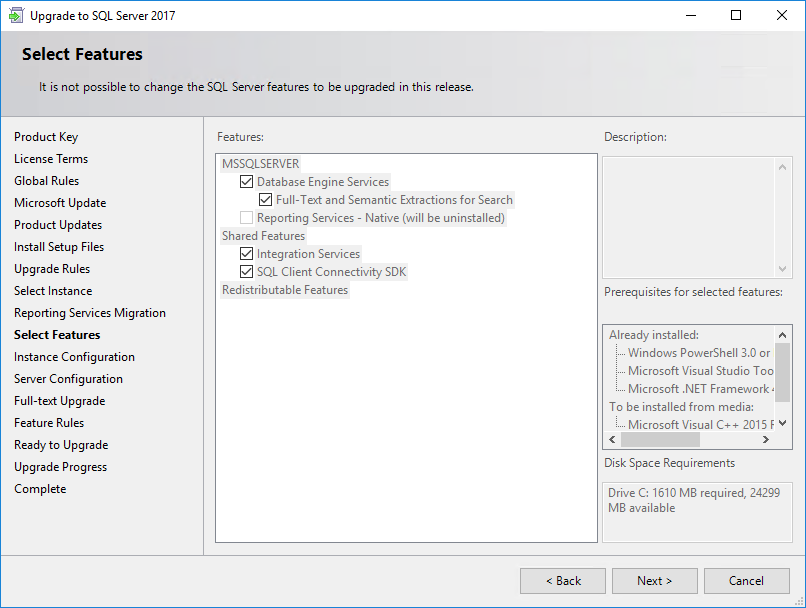Image resolution: width=806 pixels, height=608 pixels.
Task: Toggle Integration Services checkbox
Action: click(x=246, y=254)
